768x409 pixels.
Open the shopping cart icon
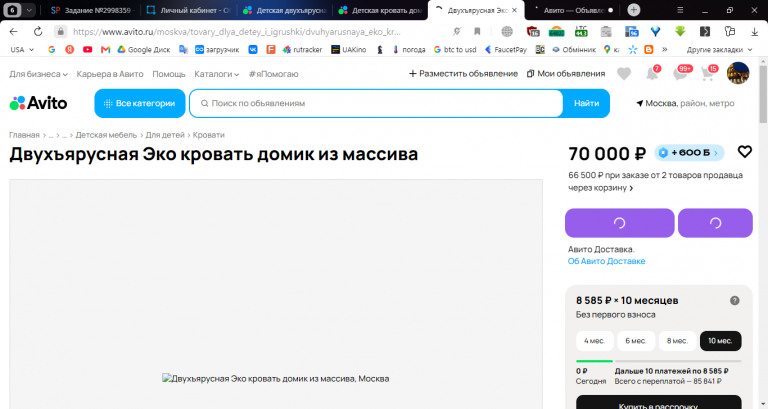click(707, 73)
